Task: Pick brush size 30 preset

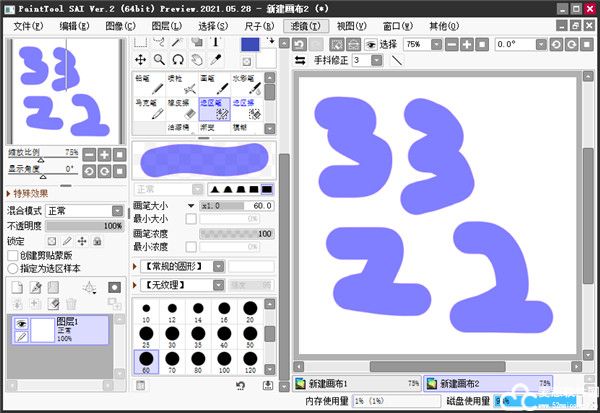Action: pos(170,333)
